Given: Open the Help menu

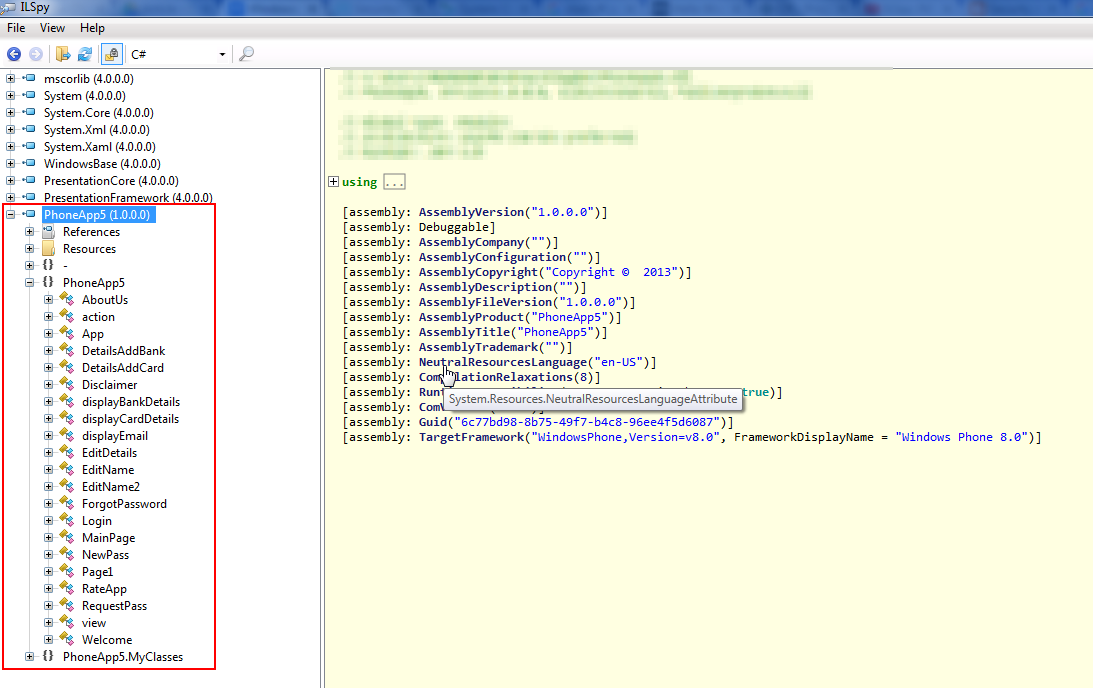Looking at the screenshot, I should pos(92,28).
